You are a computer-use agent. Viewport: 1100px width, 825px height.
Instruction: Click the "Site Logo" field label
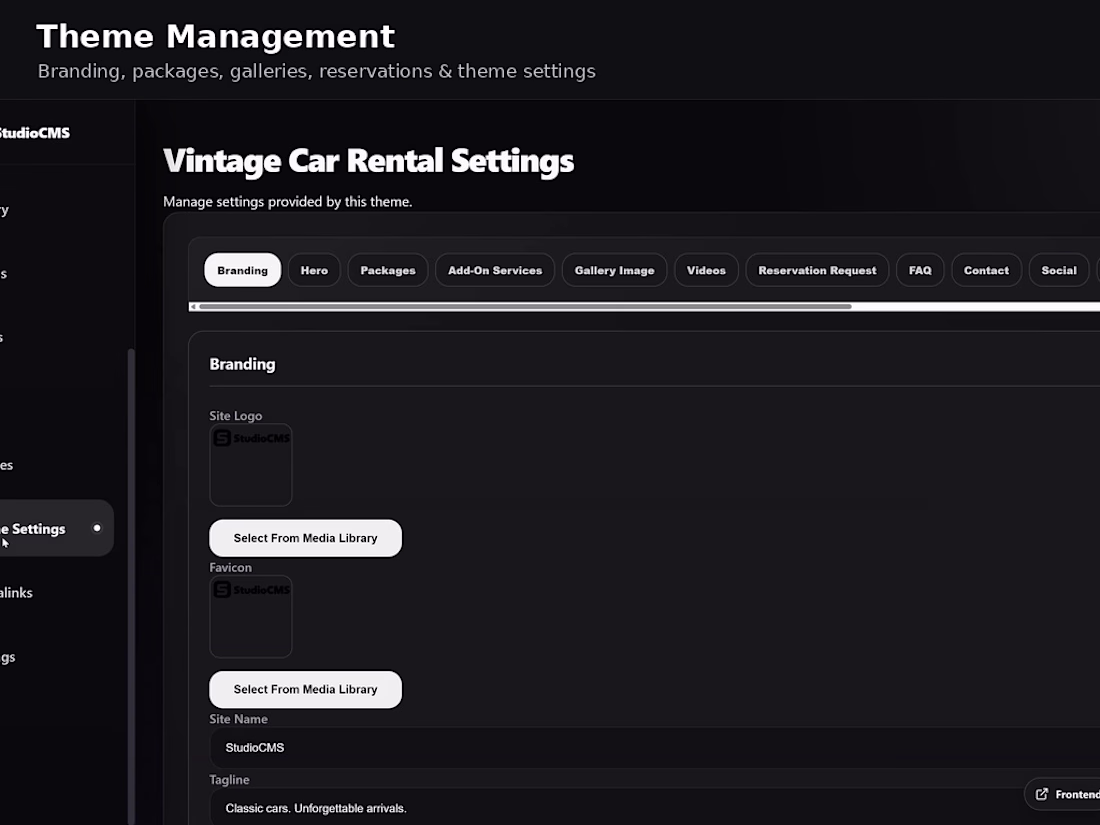[x=236, y=415]
